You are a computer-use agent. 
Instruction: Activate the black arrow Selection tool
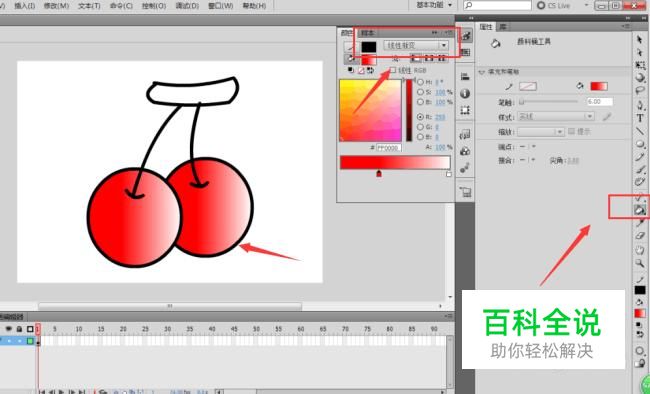click(639, 40)
